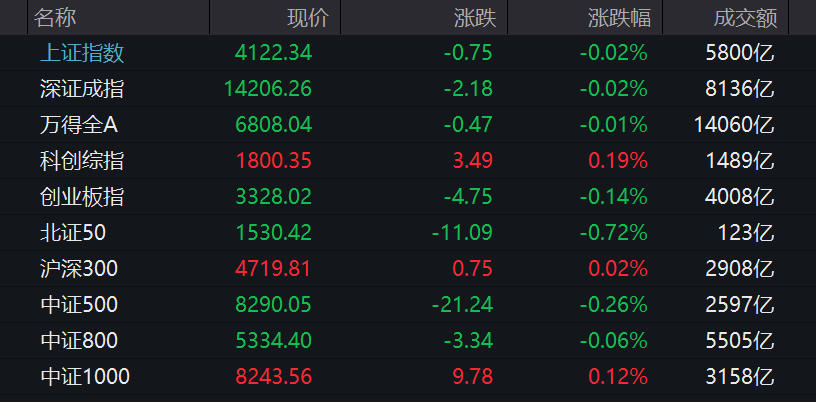
Task: Select the 北证50 row name
Action: click(73, 233)
